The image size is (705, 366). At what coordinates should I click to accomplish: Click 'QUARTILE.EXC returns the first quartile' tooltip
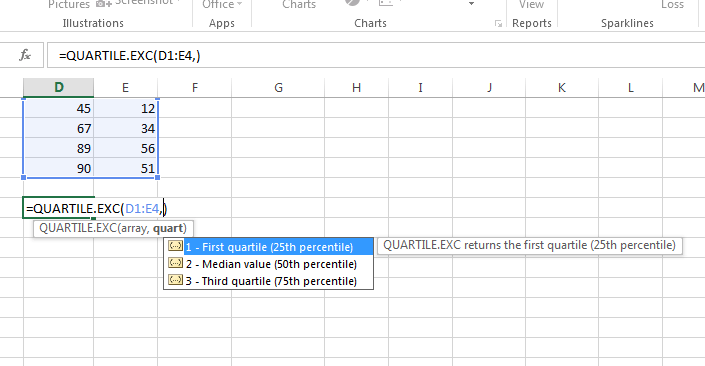tap(530, 245)
